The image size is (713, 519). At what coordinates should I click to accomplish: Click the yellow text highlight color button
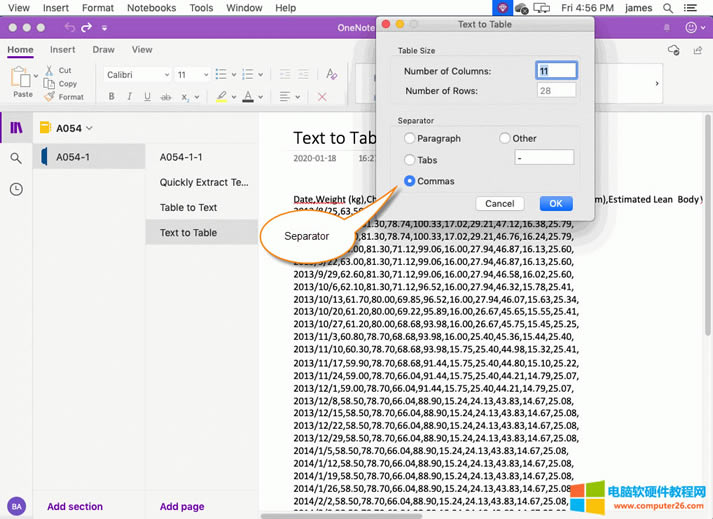[222, 97]
